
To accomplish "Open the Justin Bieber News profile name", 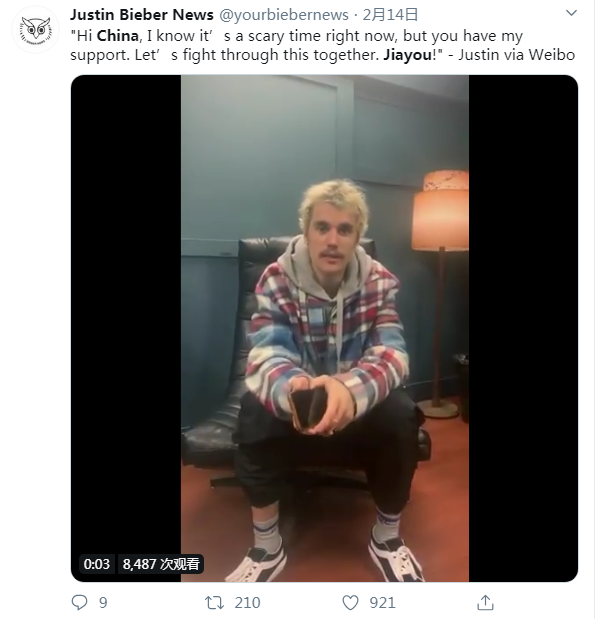I will tap(142, 15).
